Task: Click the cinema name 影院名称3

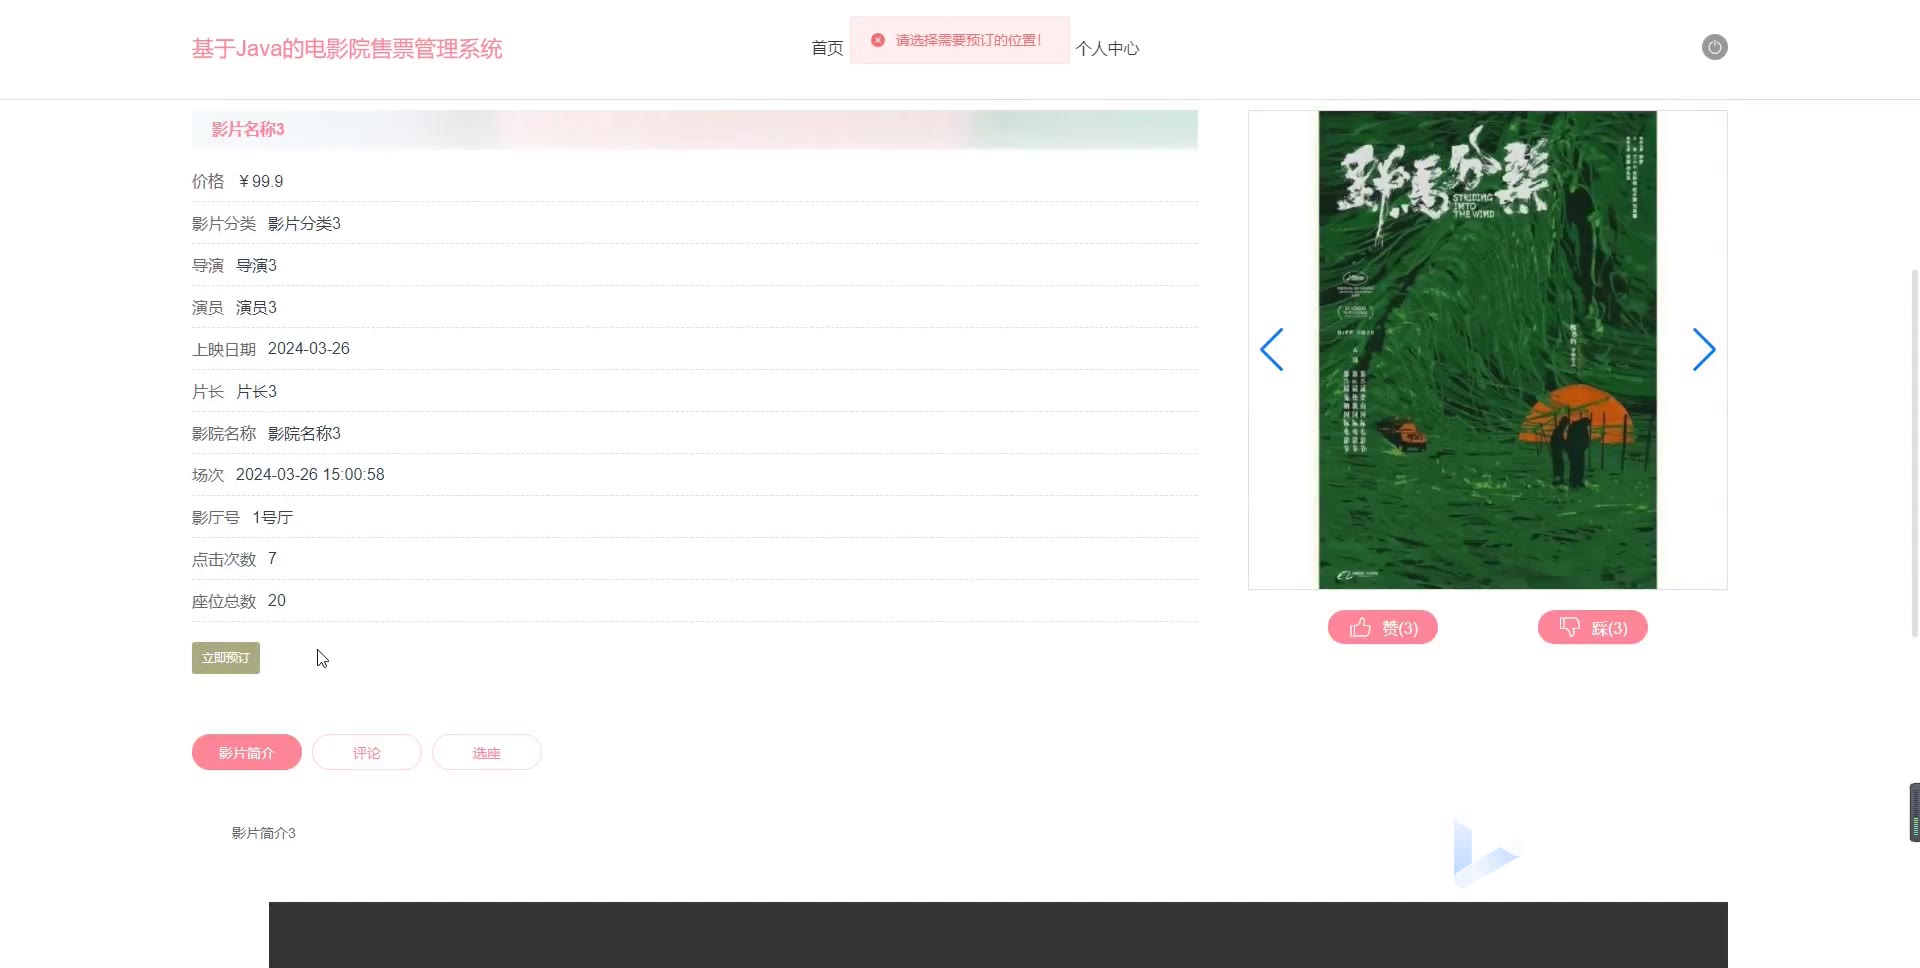Action: coord(304,433)
